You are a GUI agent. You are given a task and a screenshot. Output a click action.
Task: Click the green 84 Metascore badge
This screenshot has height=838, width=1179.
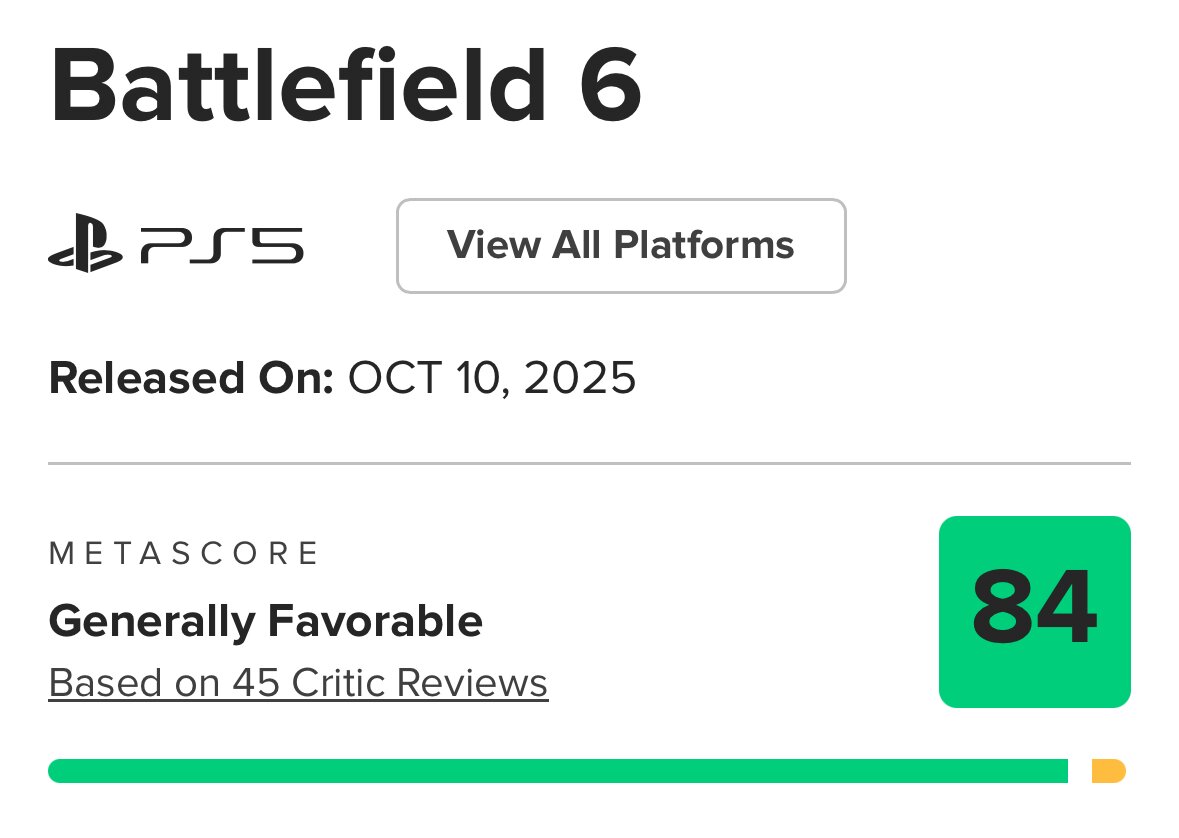[x=1034, y=611]
